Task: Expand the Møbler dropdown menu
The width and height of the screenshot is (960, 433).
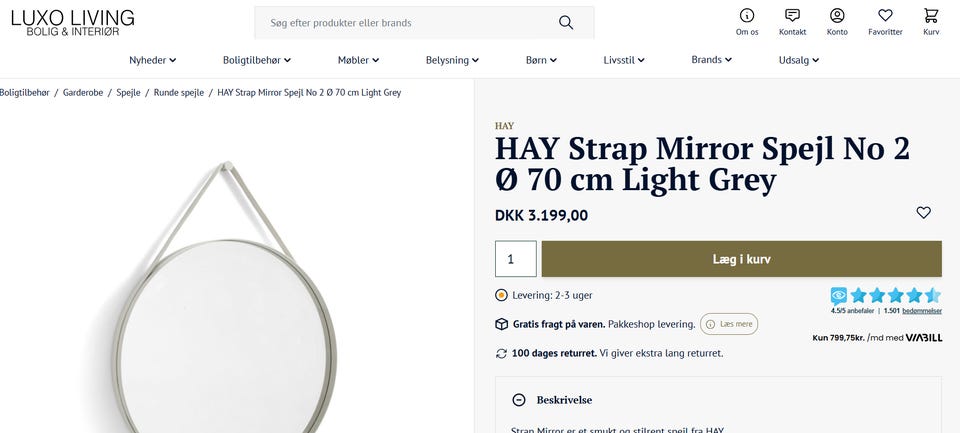Action: [x=358, y=60]
